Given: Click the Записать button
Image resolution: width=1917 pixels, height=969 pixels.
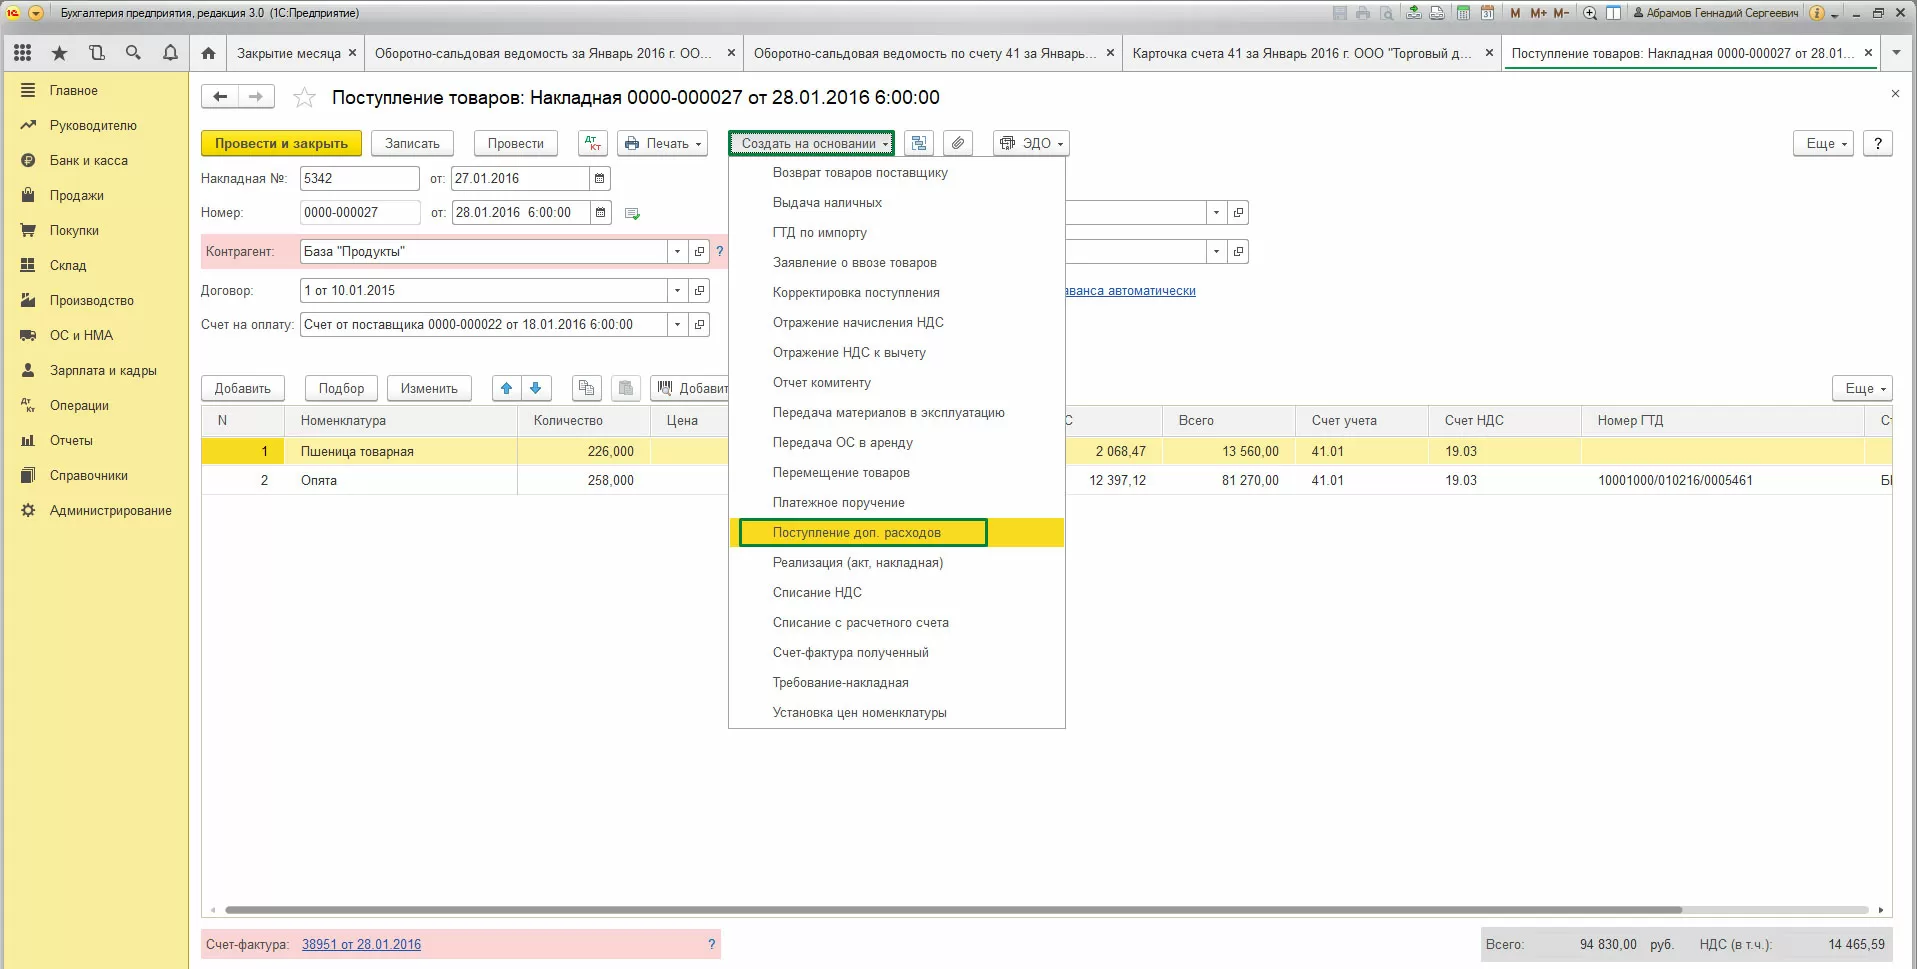Looking at the screenshot, I should [x=412, y=143].
